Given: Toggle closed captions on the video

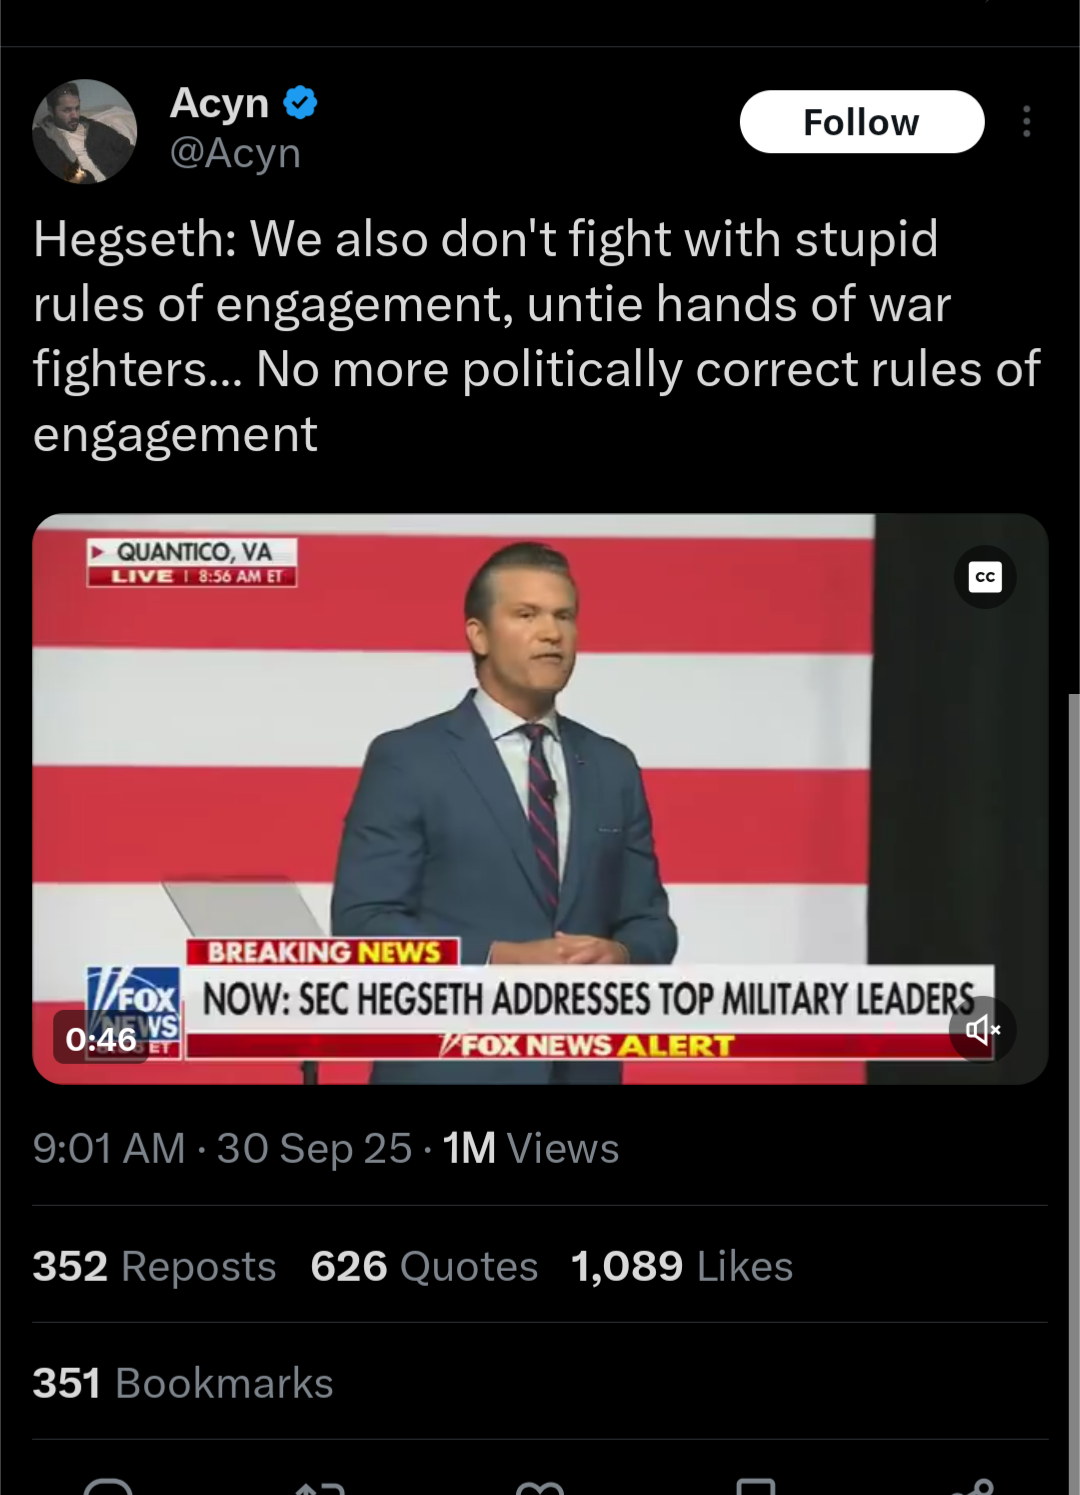Looking at the screenshot, I should (985, 577).
